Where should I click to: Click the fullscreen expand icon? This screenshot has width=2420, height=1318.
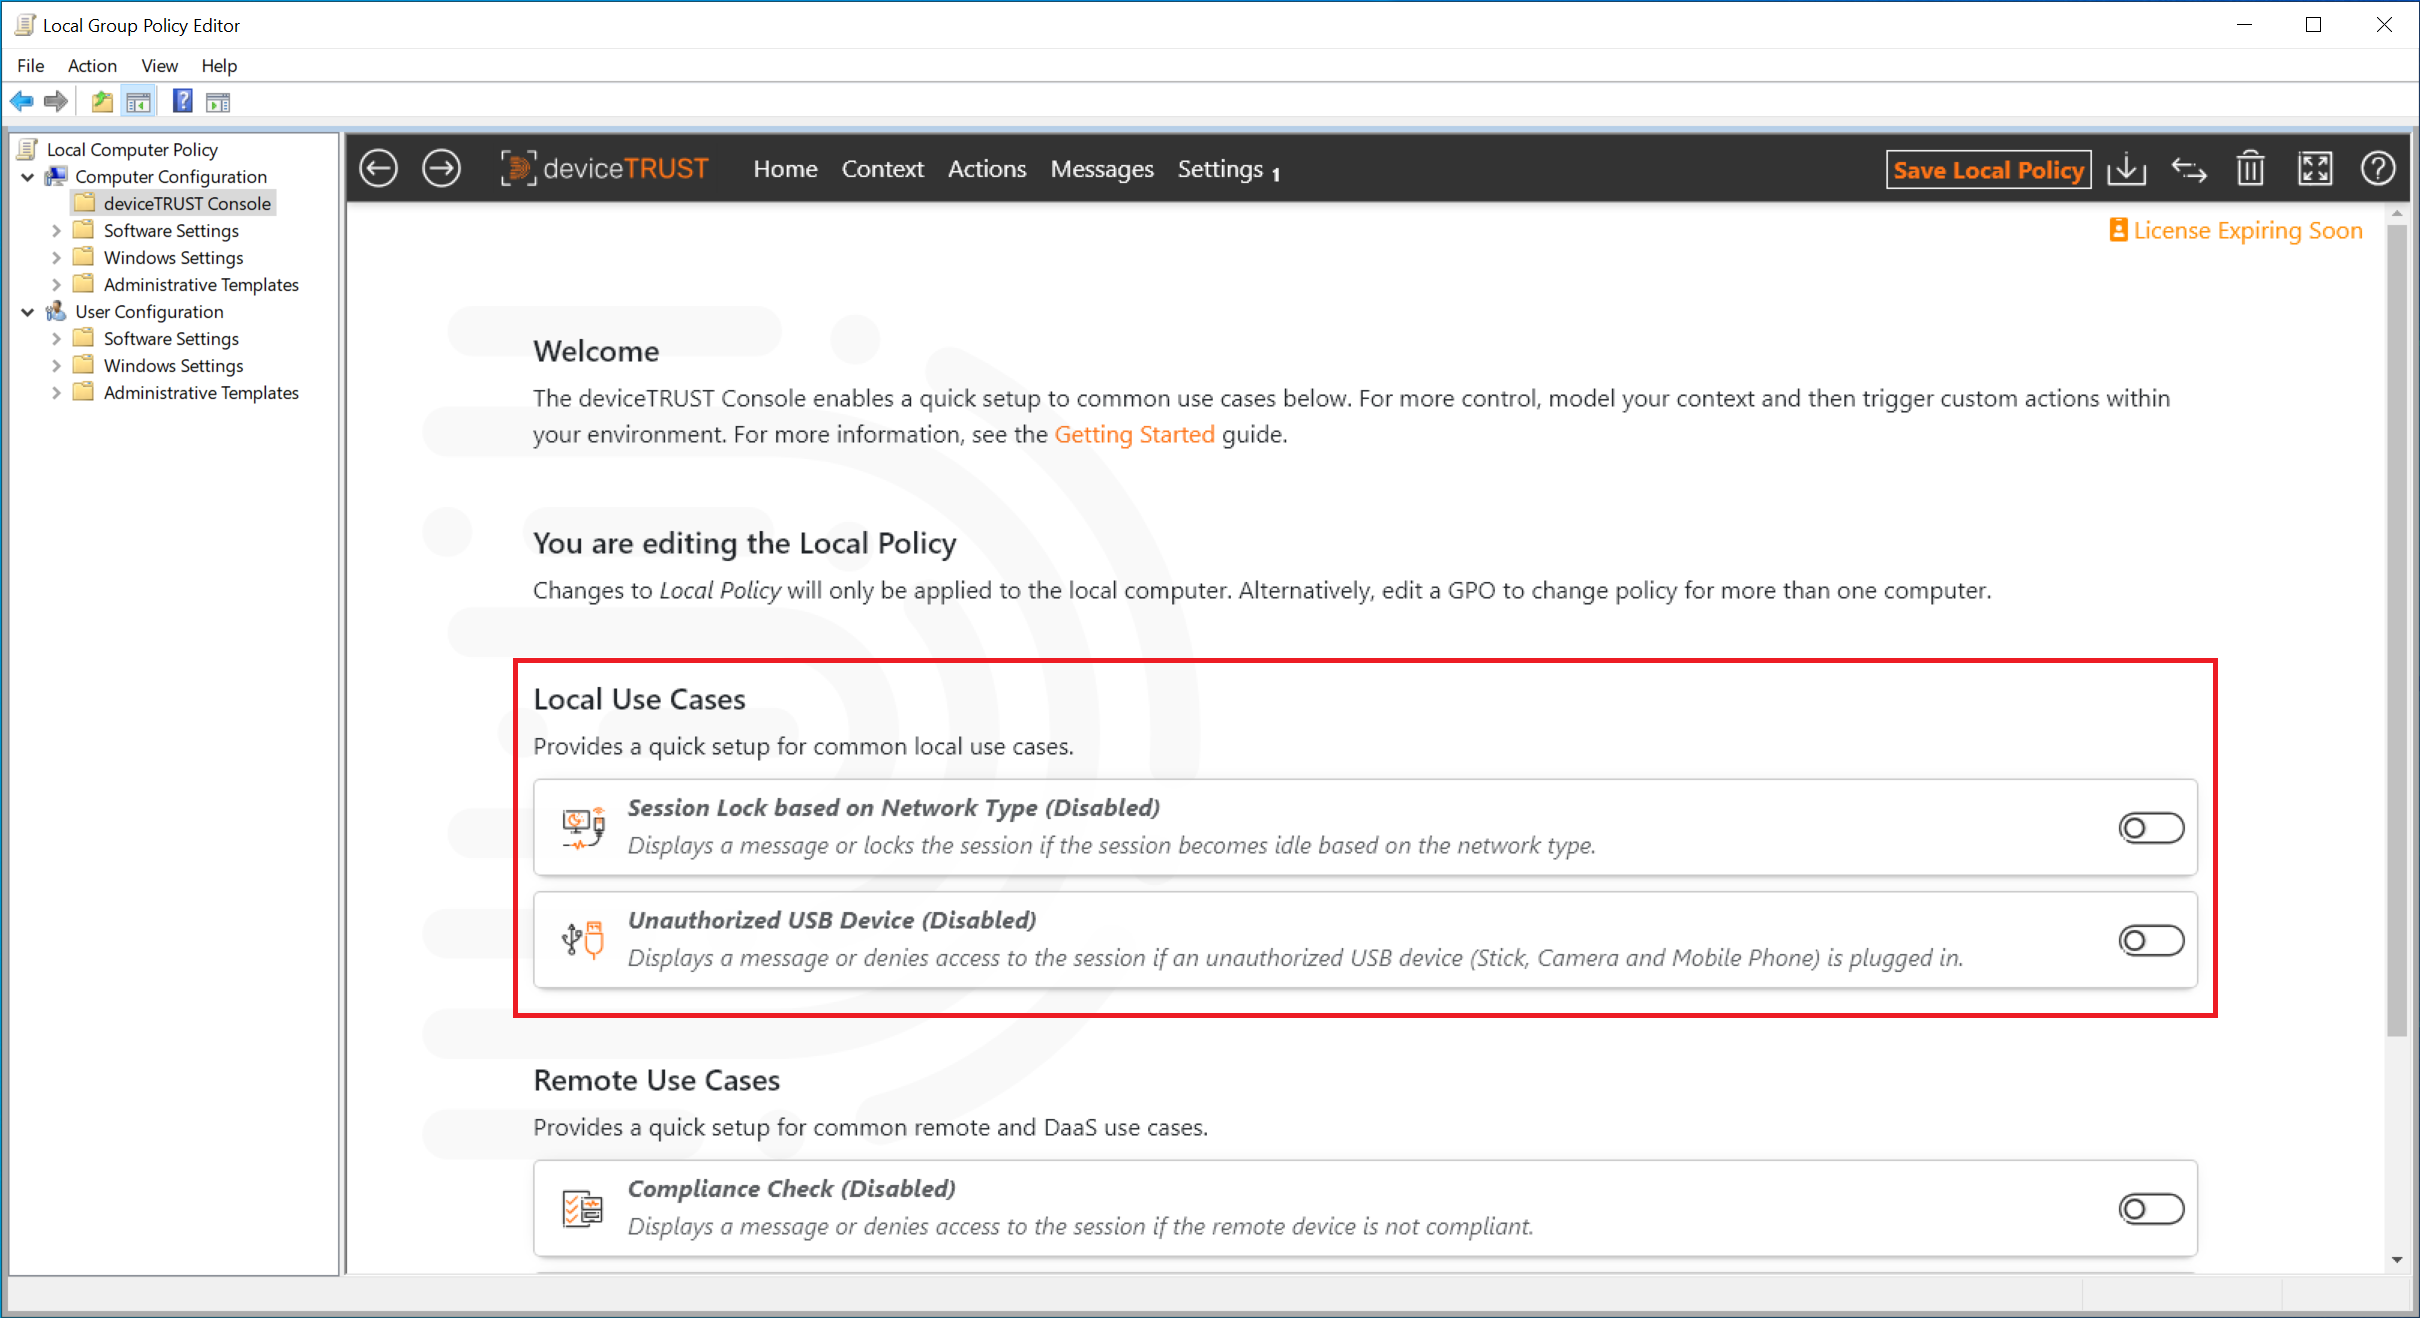(x=2313, y=167)
